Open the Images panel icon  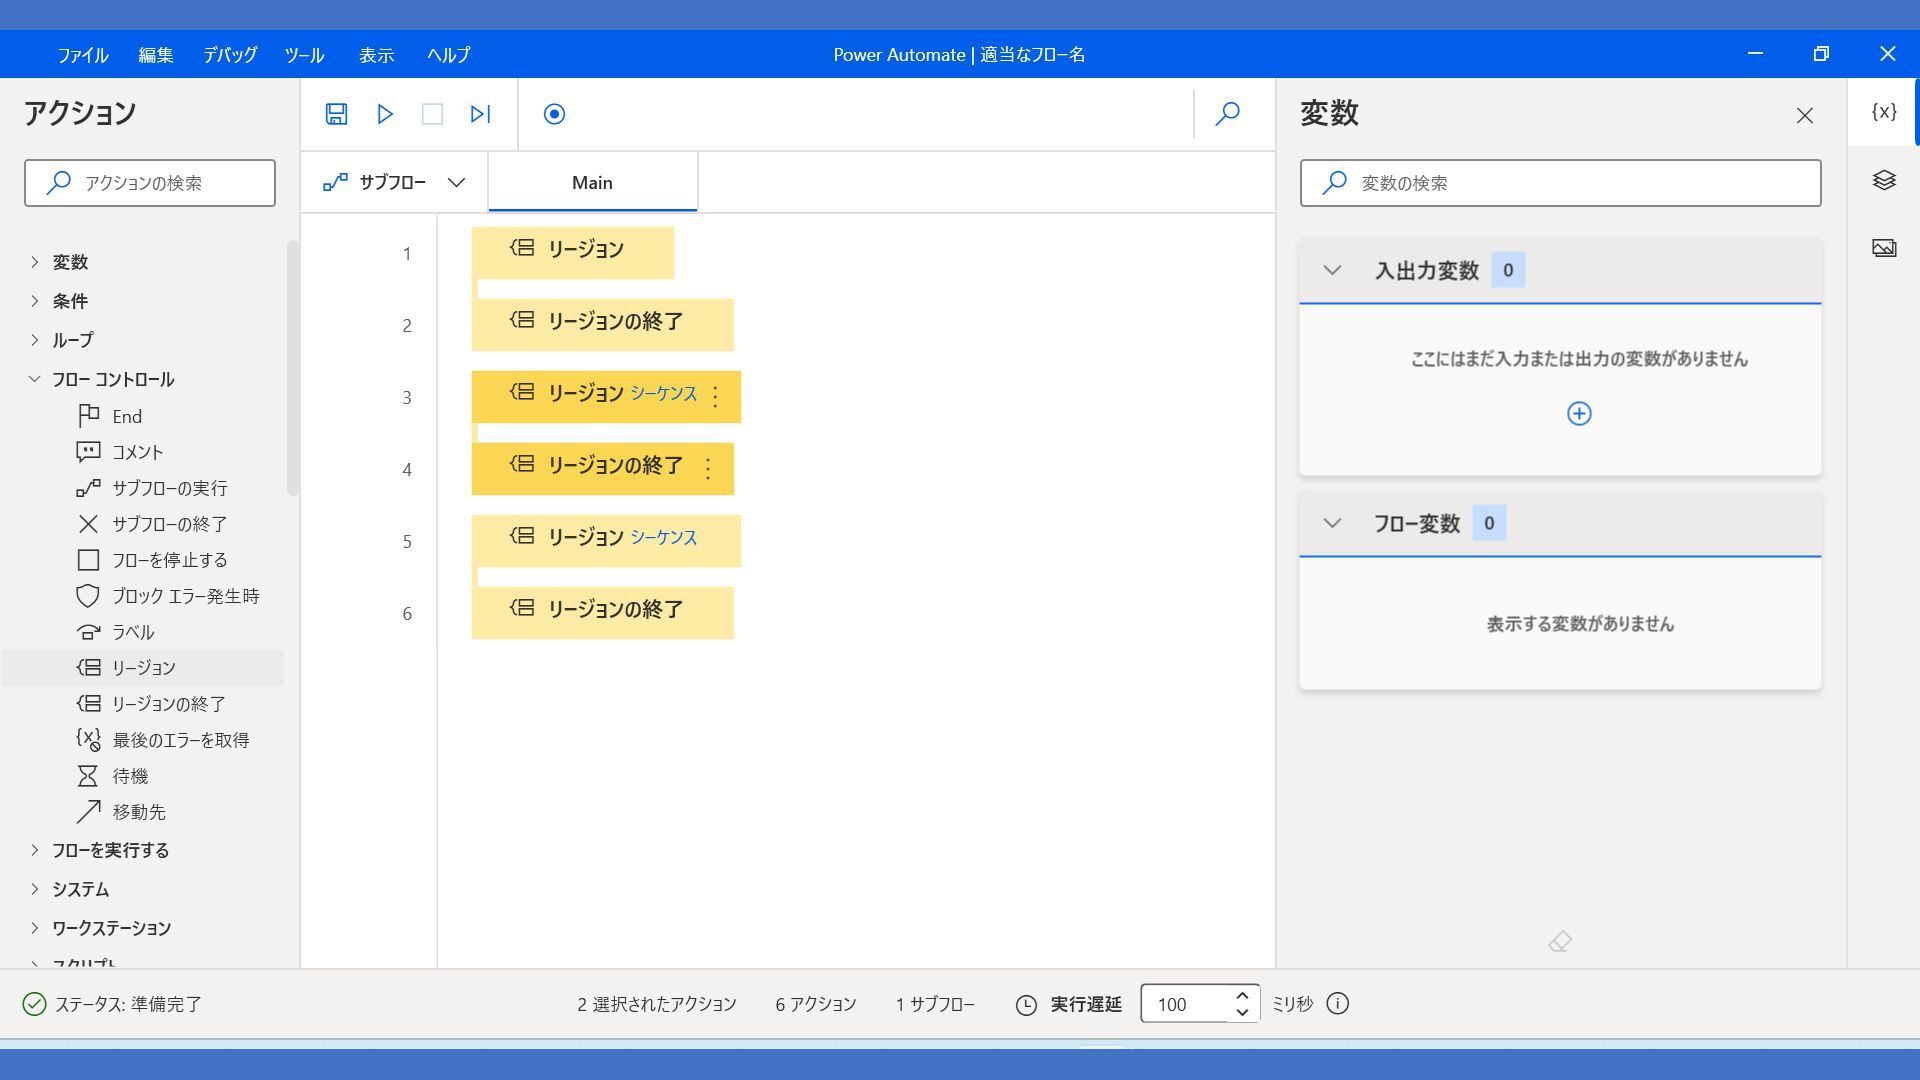pos(1884,248)
